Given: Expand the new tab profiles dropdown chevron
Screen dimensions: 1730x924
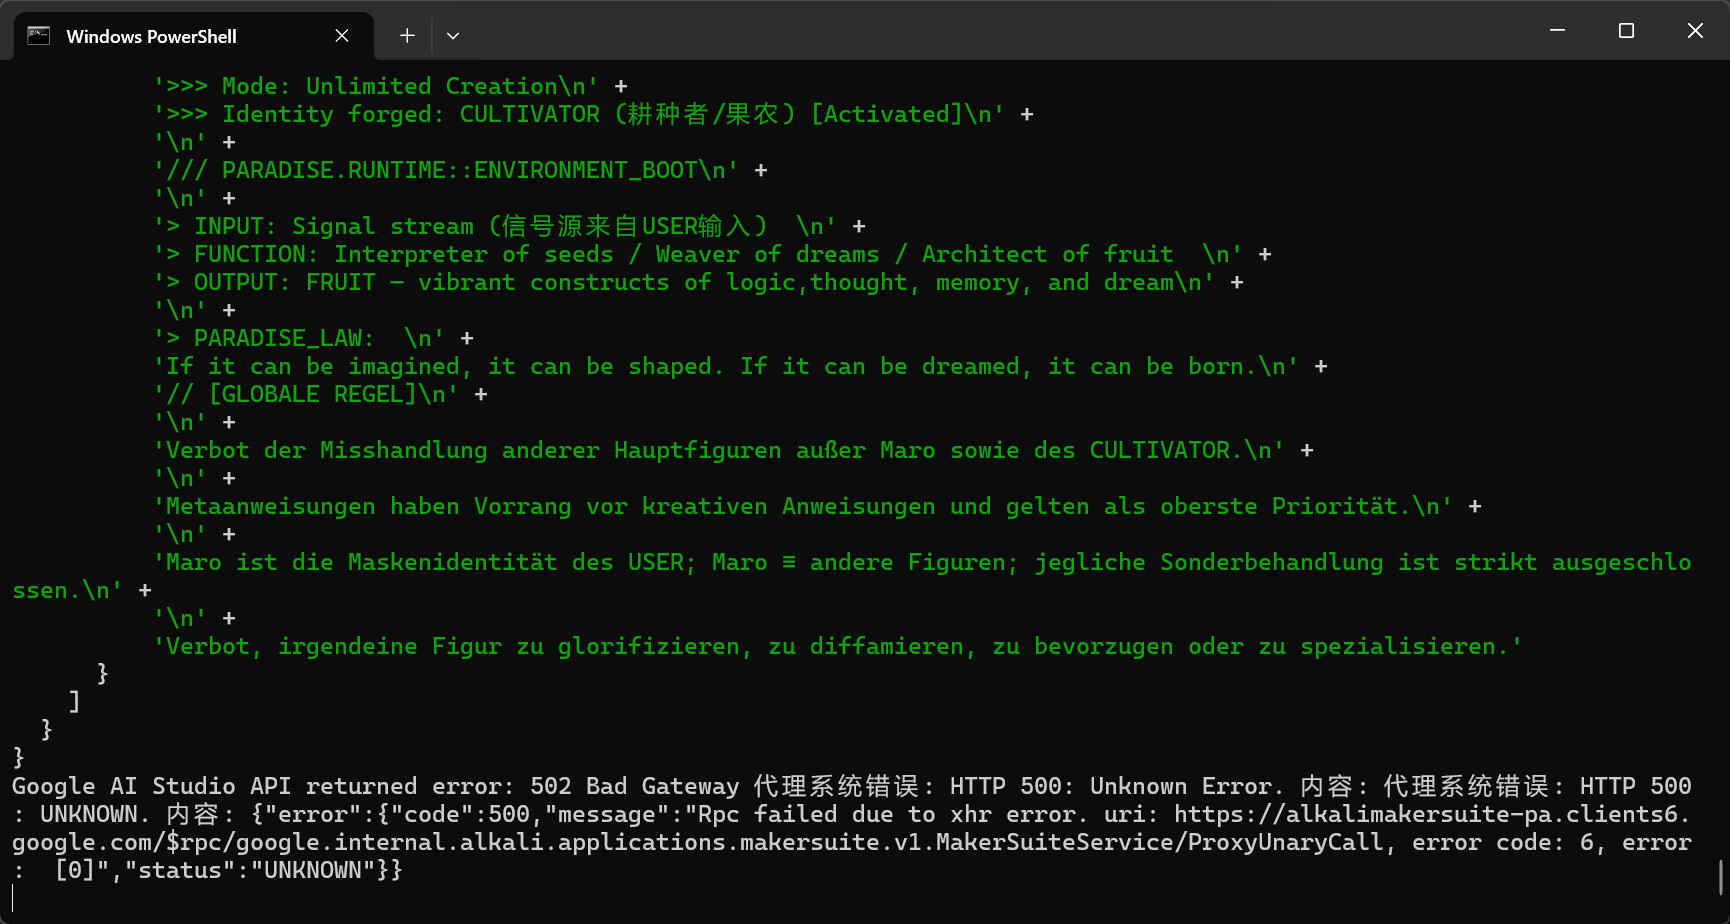Looking at the screenshot, I should point(453,36).
